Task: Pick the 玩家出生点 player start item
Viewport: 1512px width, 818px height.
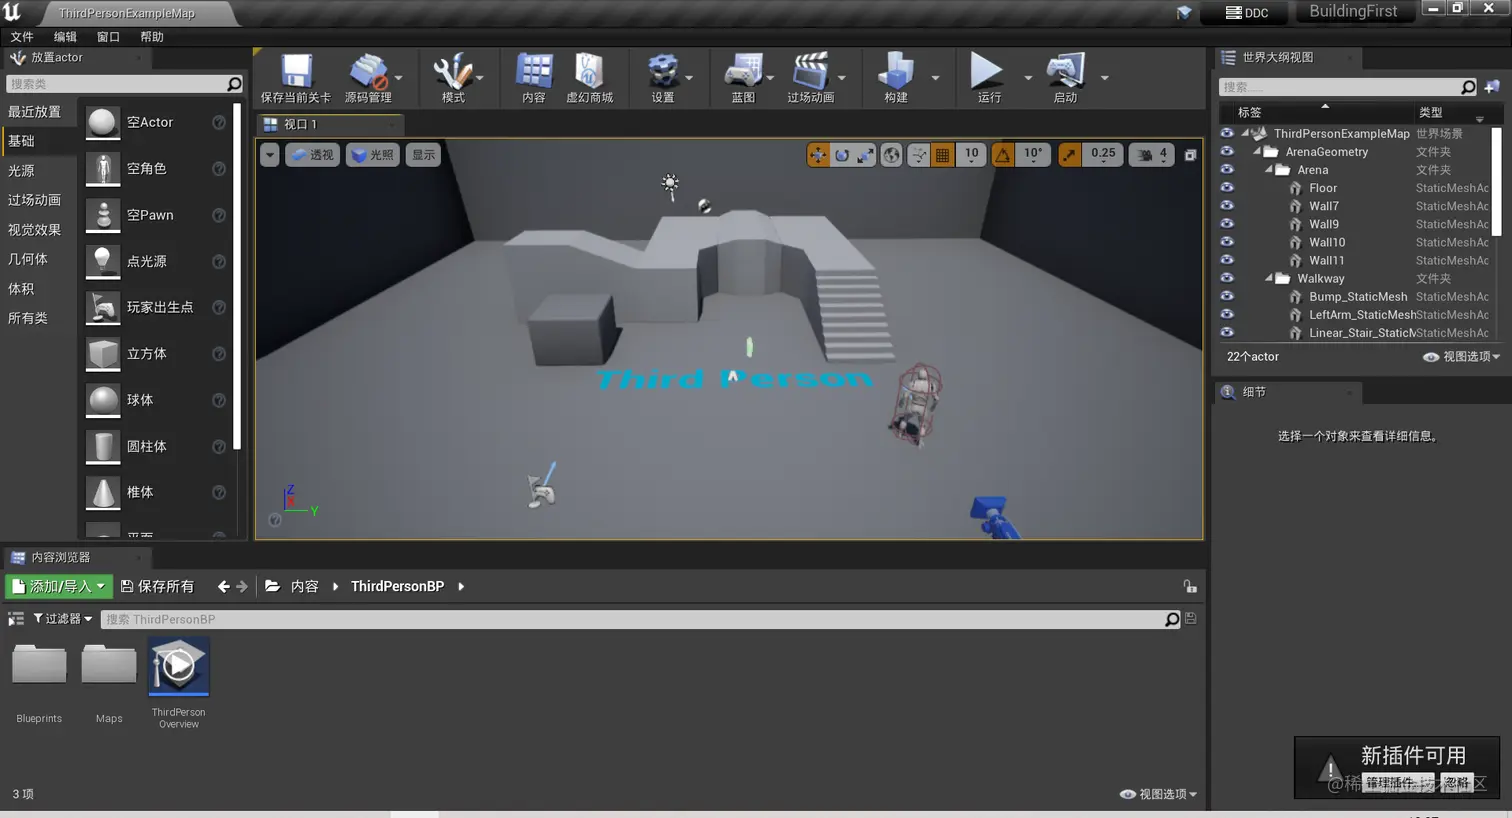Action: (157, 307)
